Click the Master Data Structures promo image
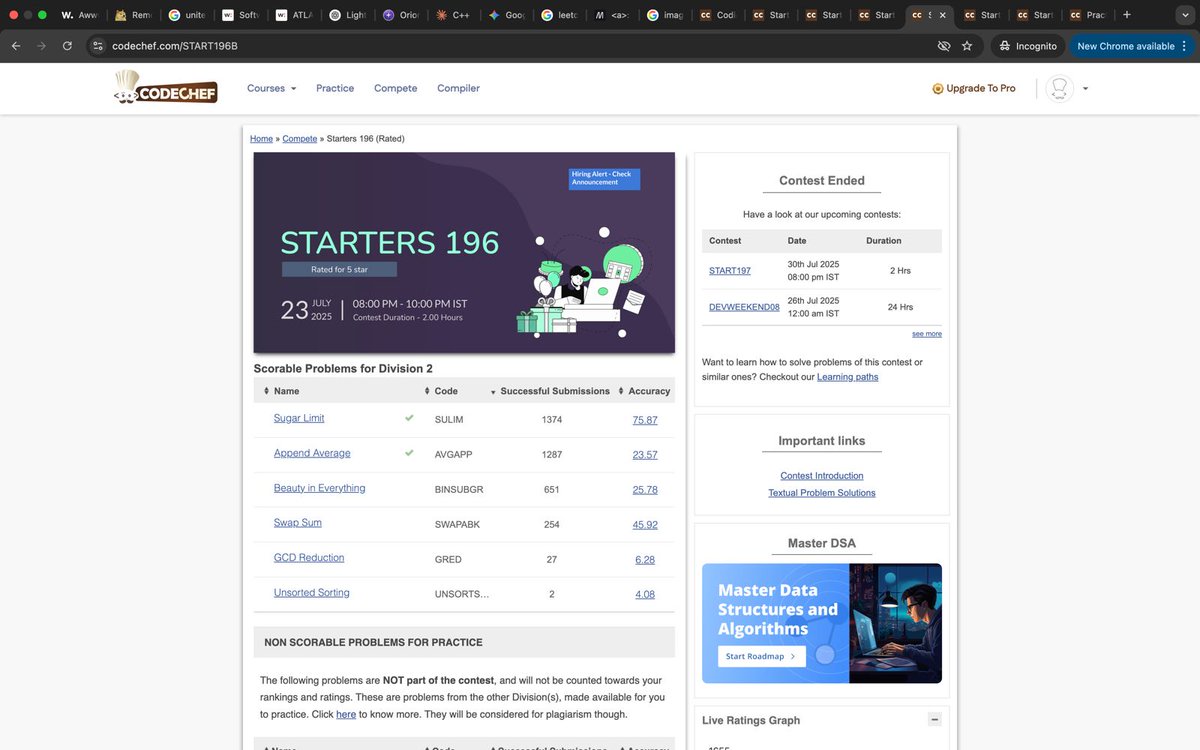Screen dimensions: 1200x750 [x=822, y=623]
